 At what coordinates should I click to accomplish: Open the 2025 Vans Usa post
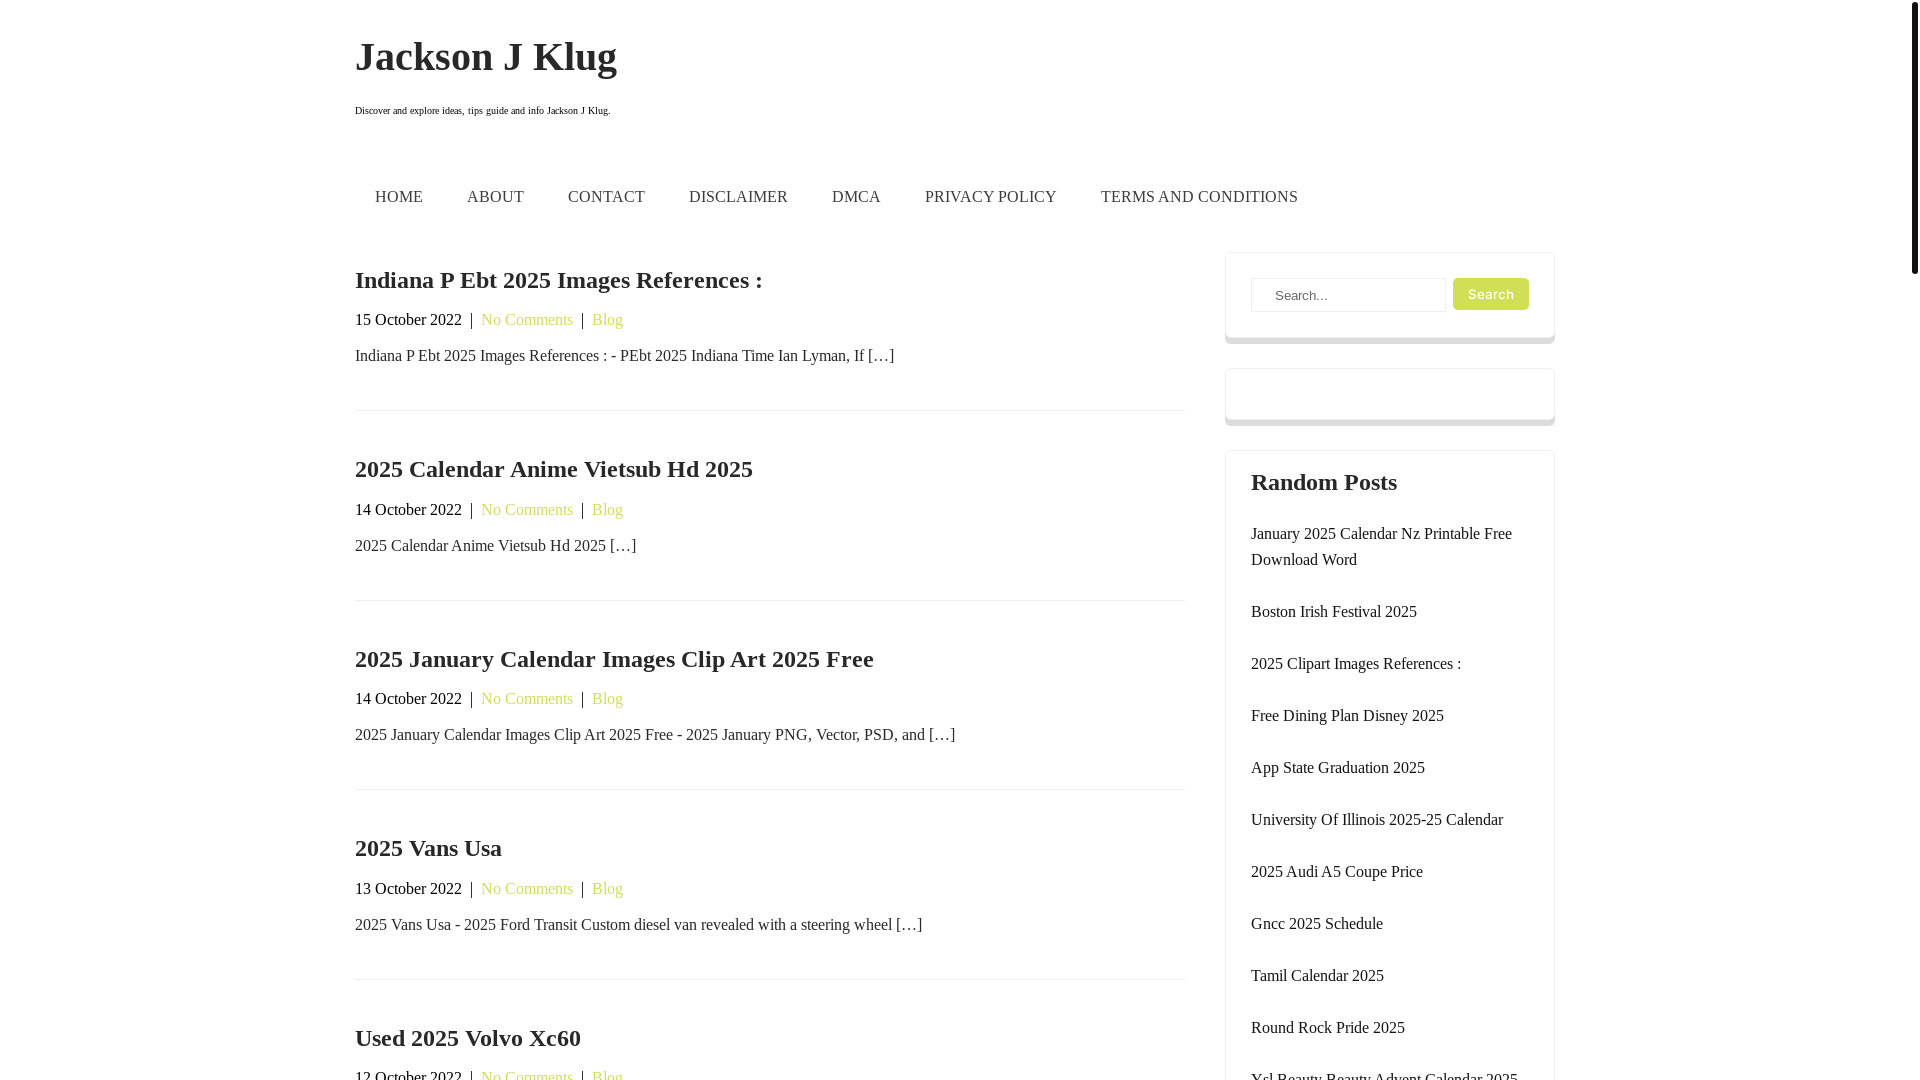point(428,848)
